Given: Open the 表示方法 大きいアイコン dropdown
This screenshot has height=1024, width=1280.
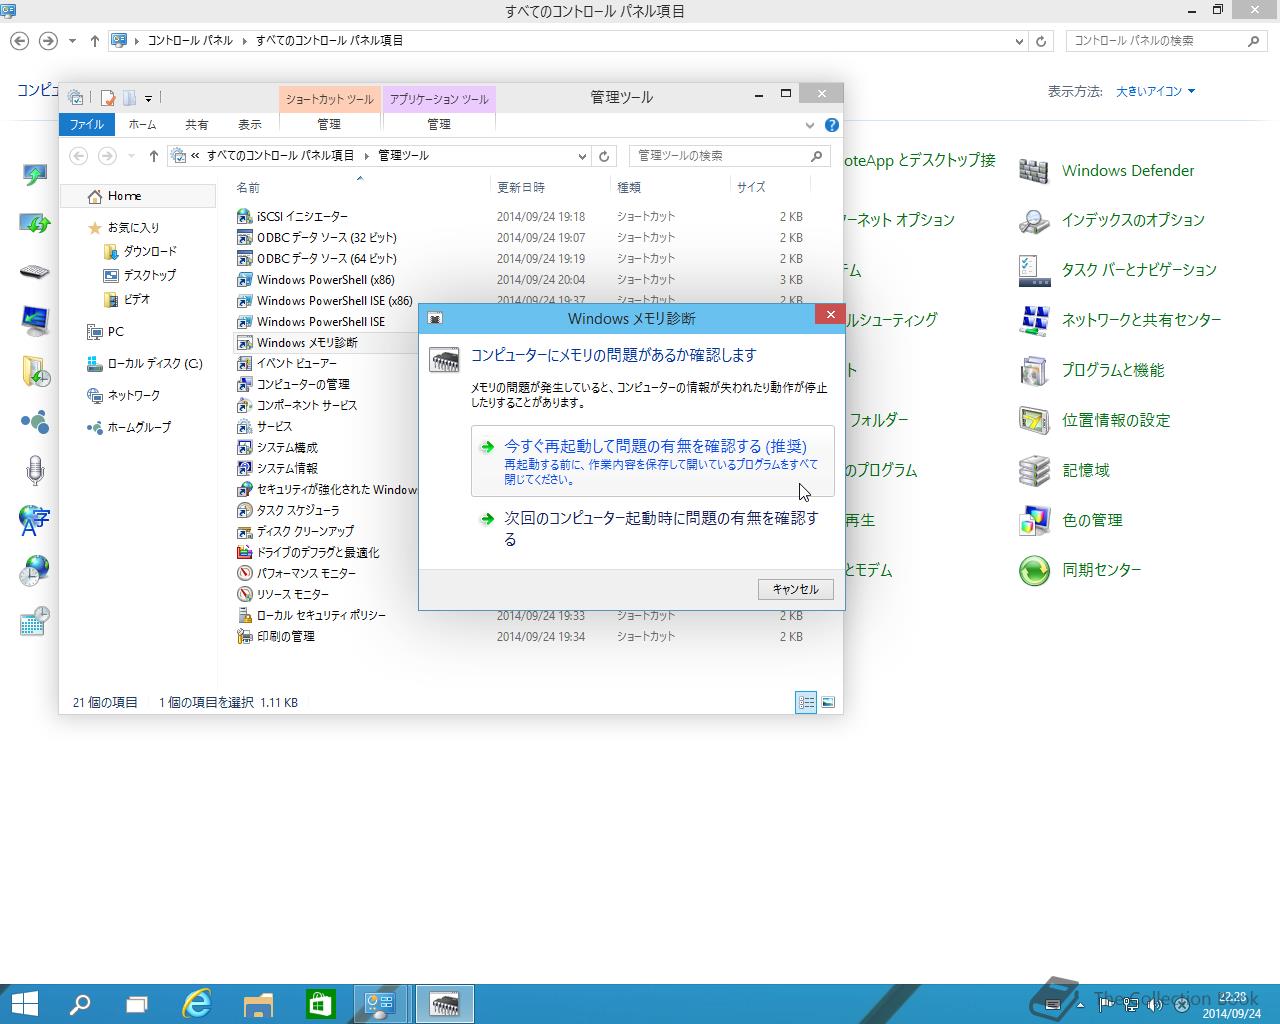Looking at the screenshot, I should pos(1155,91).
